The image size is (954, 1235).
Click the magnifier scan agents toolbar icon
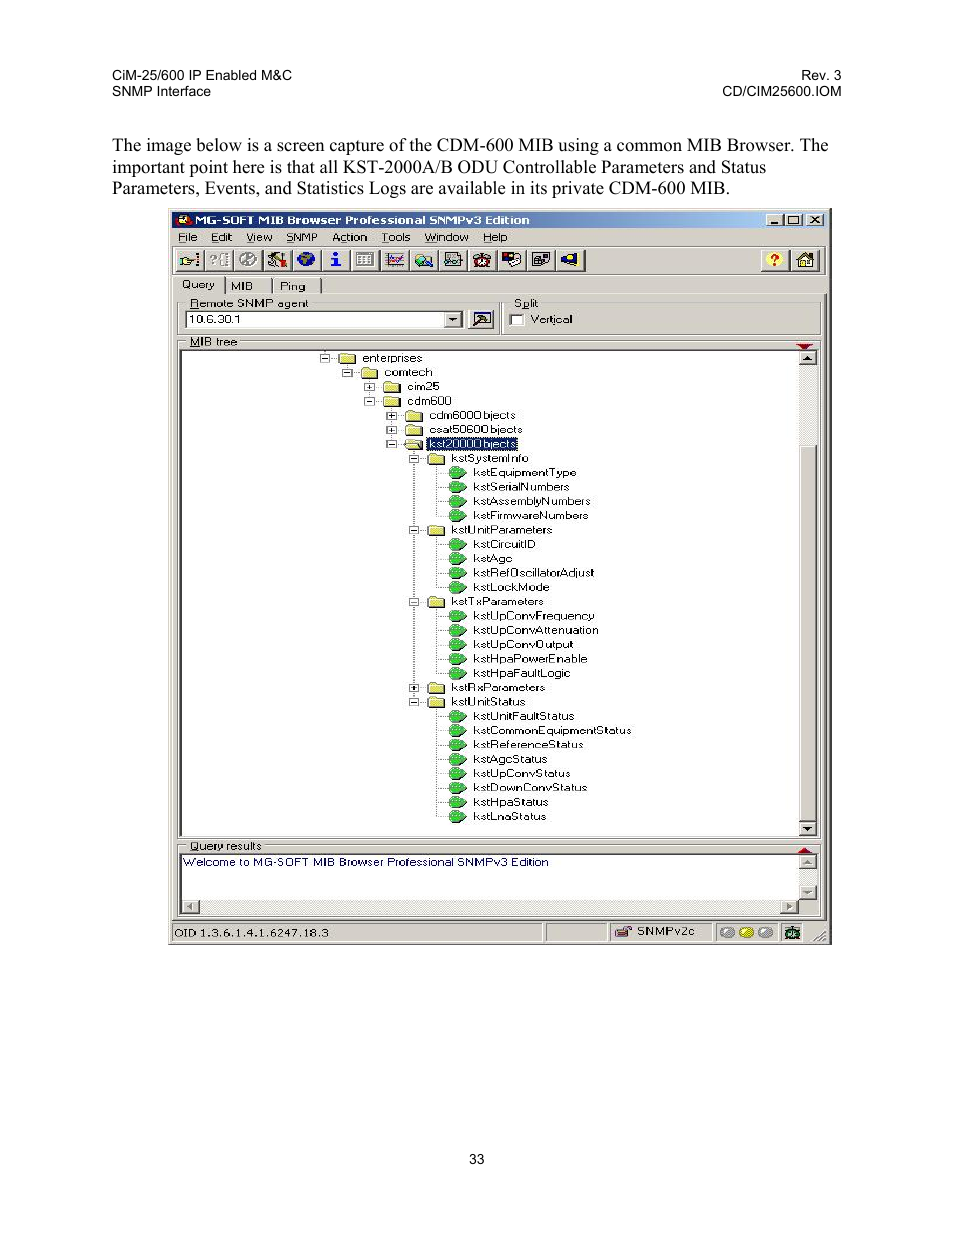423,260
